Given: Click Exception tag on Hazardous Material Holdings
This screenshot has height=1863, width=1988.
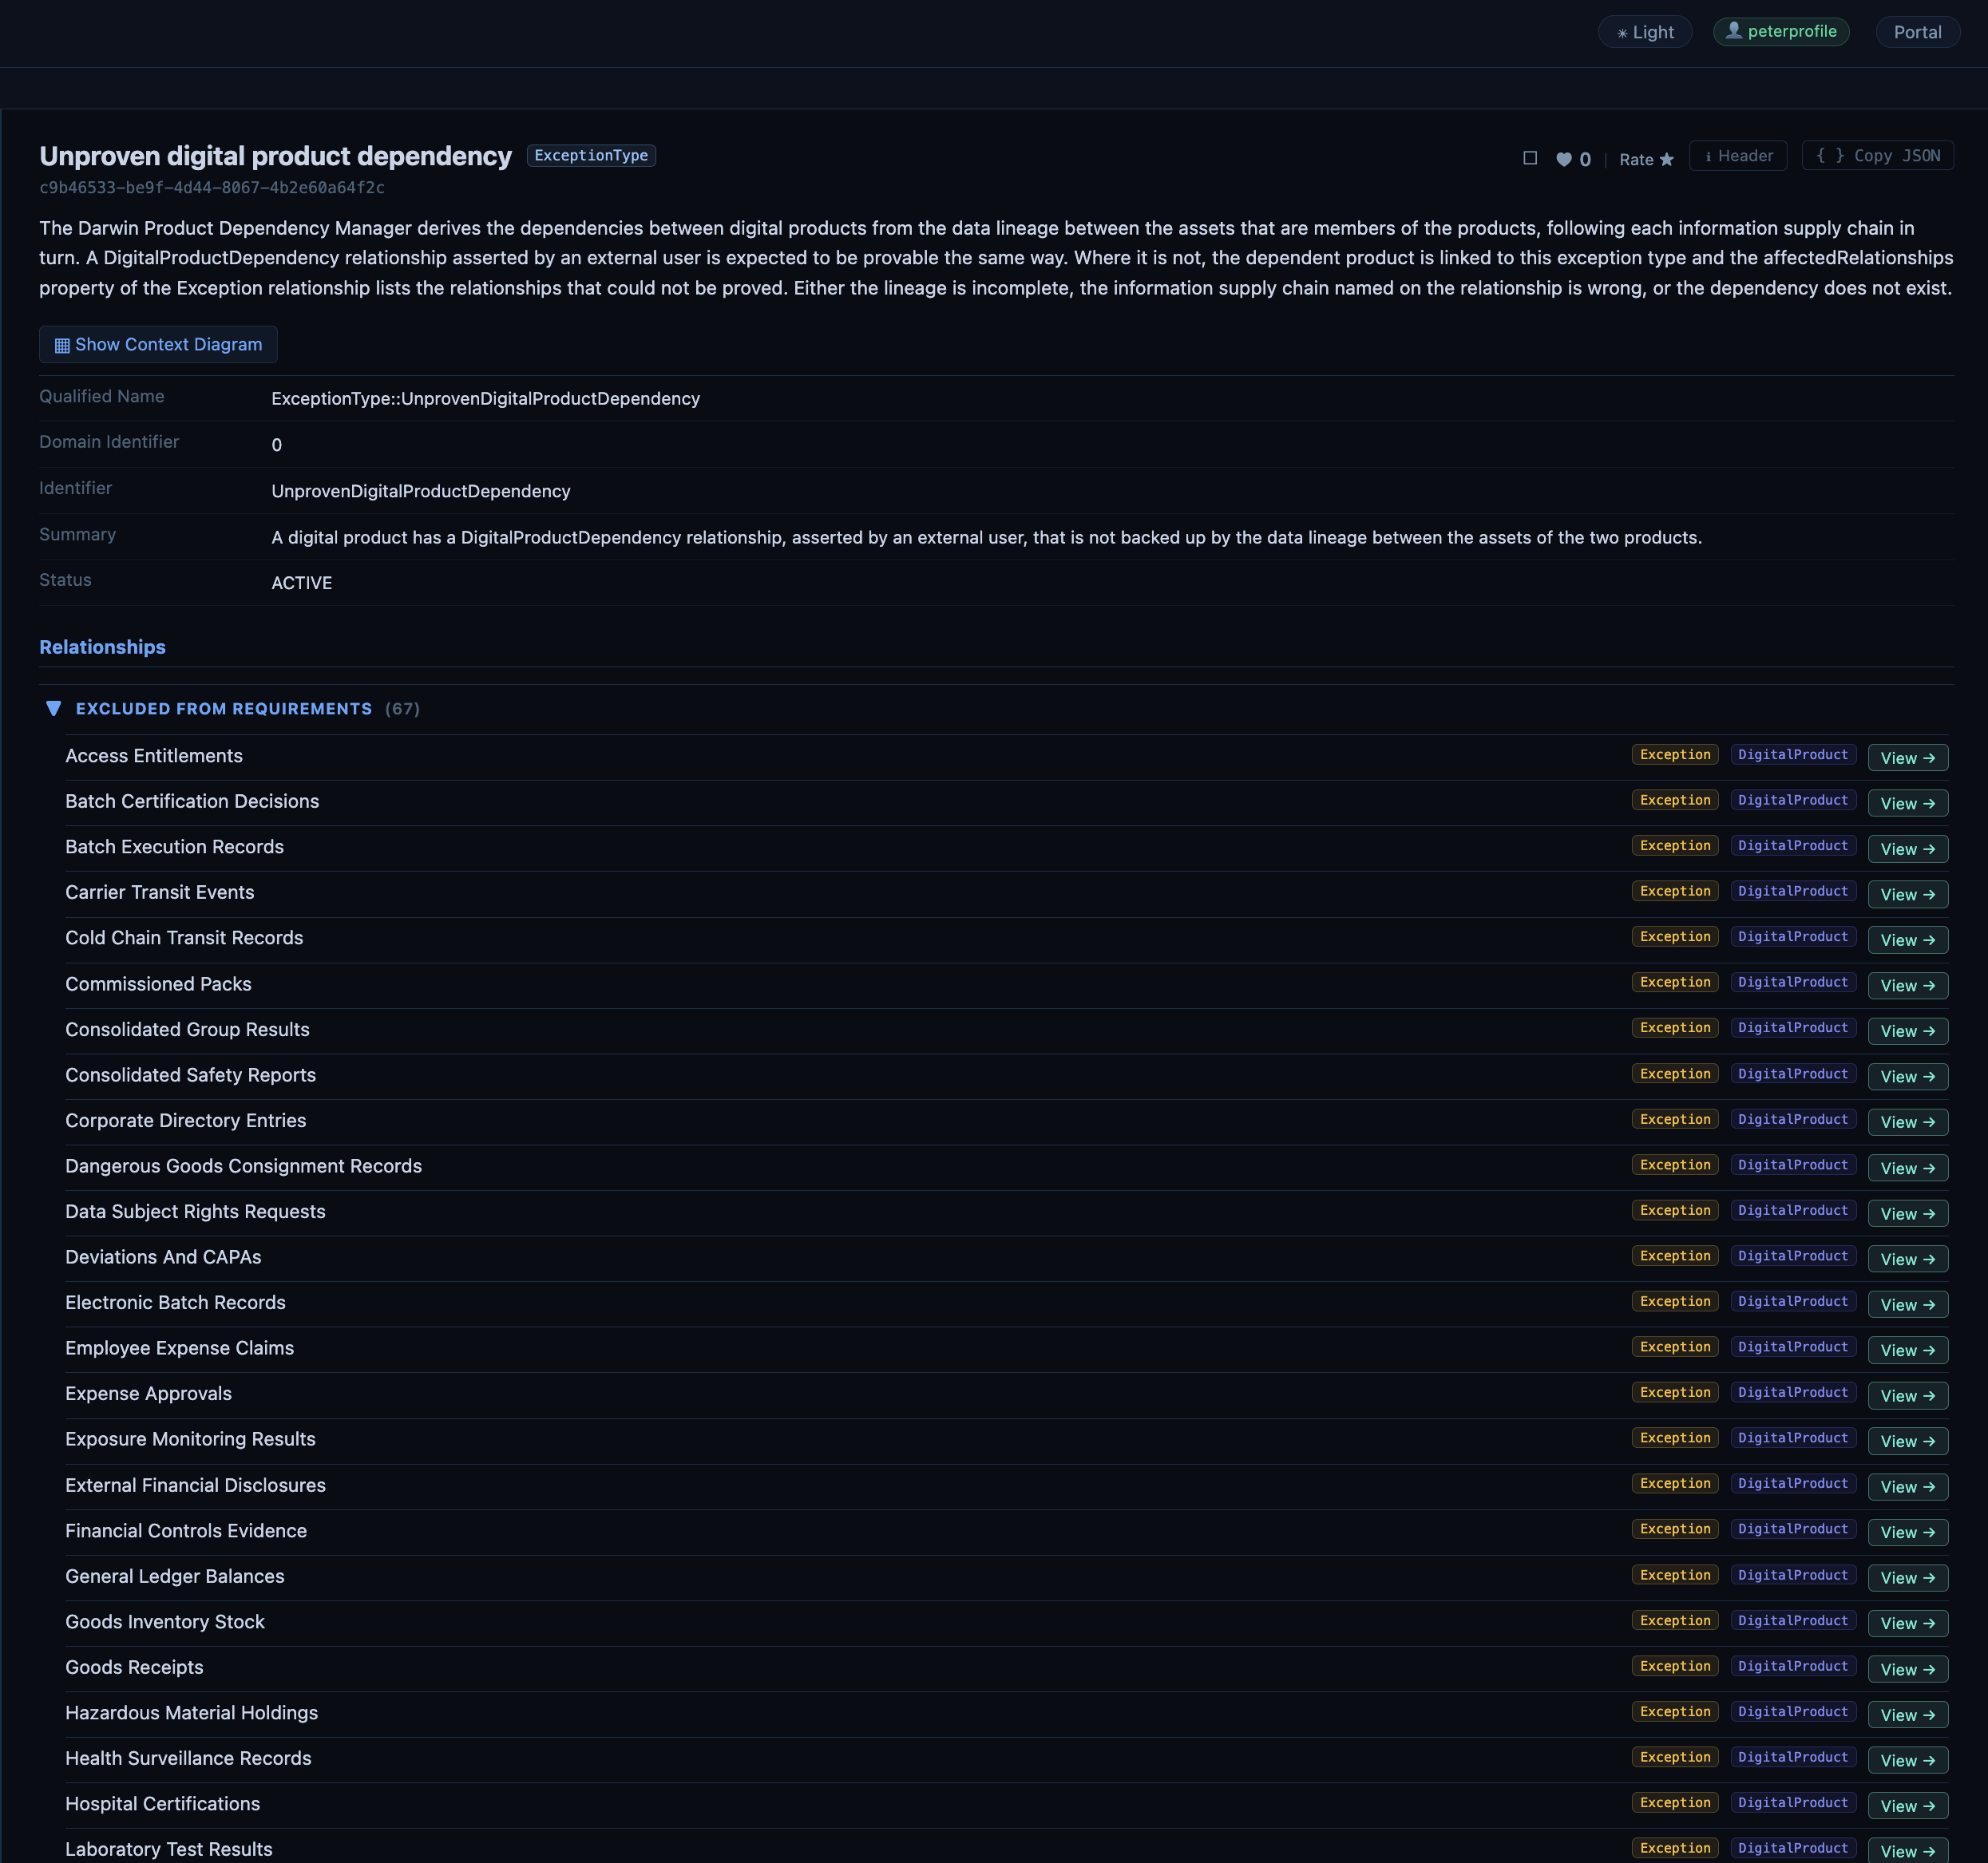Looking at the screenshot, I should point(1674,1711).
